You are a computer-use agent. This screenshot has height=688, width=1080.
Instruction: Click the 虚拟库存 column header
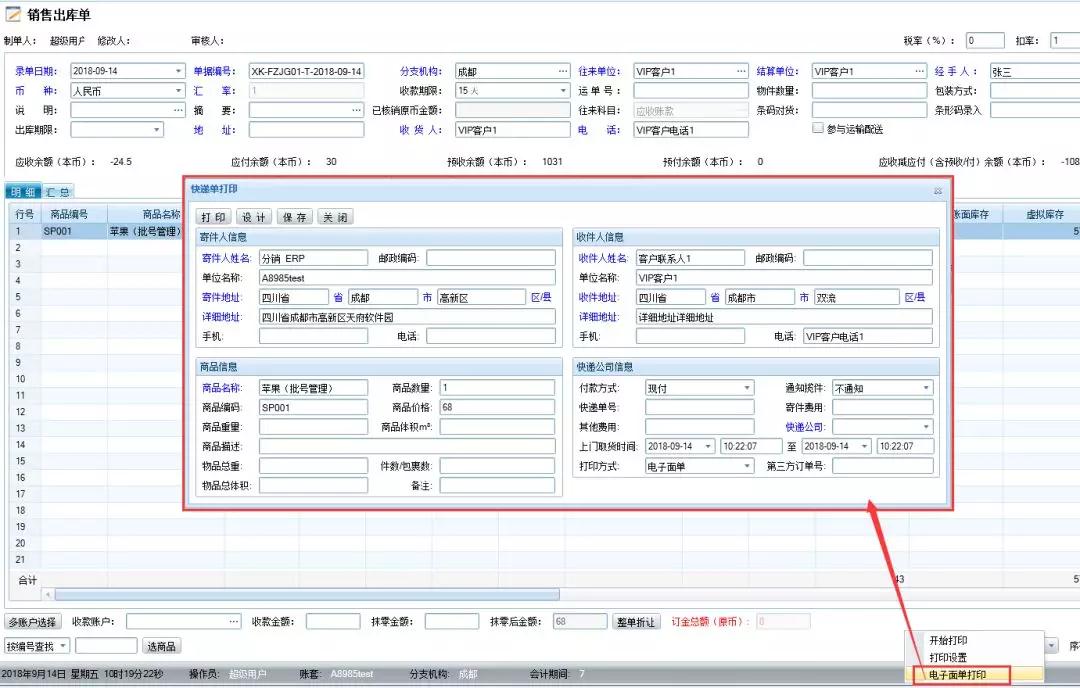(x=1045, y=214)
